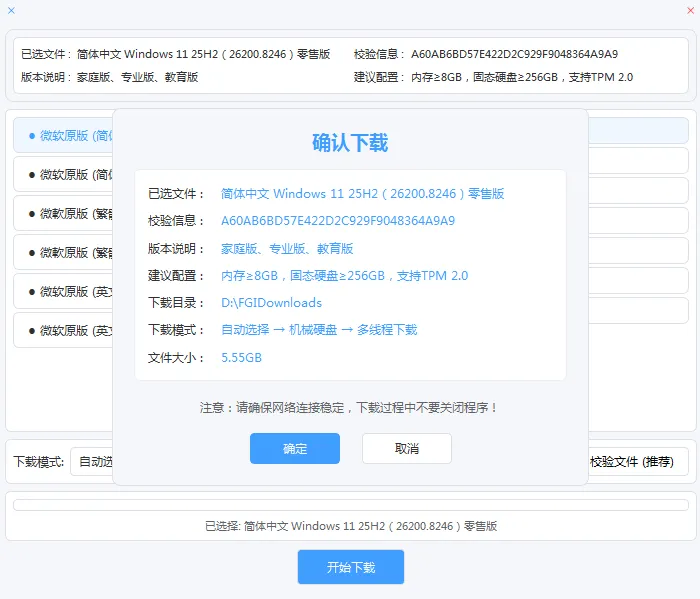Click the dialog text 家庭版、专业版、教育版

[287, 249]
